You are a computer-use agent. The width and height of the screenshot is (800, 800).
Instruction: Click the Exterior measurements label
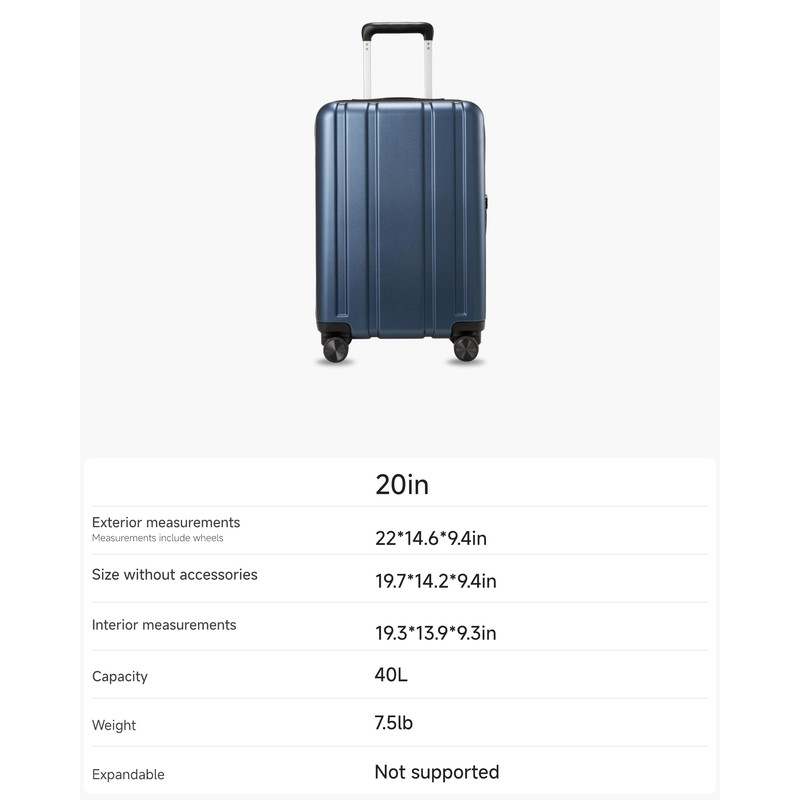pos(166,522)
